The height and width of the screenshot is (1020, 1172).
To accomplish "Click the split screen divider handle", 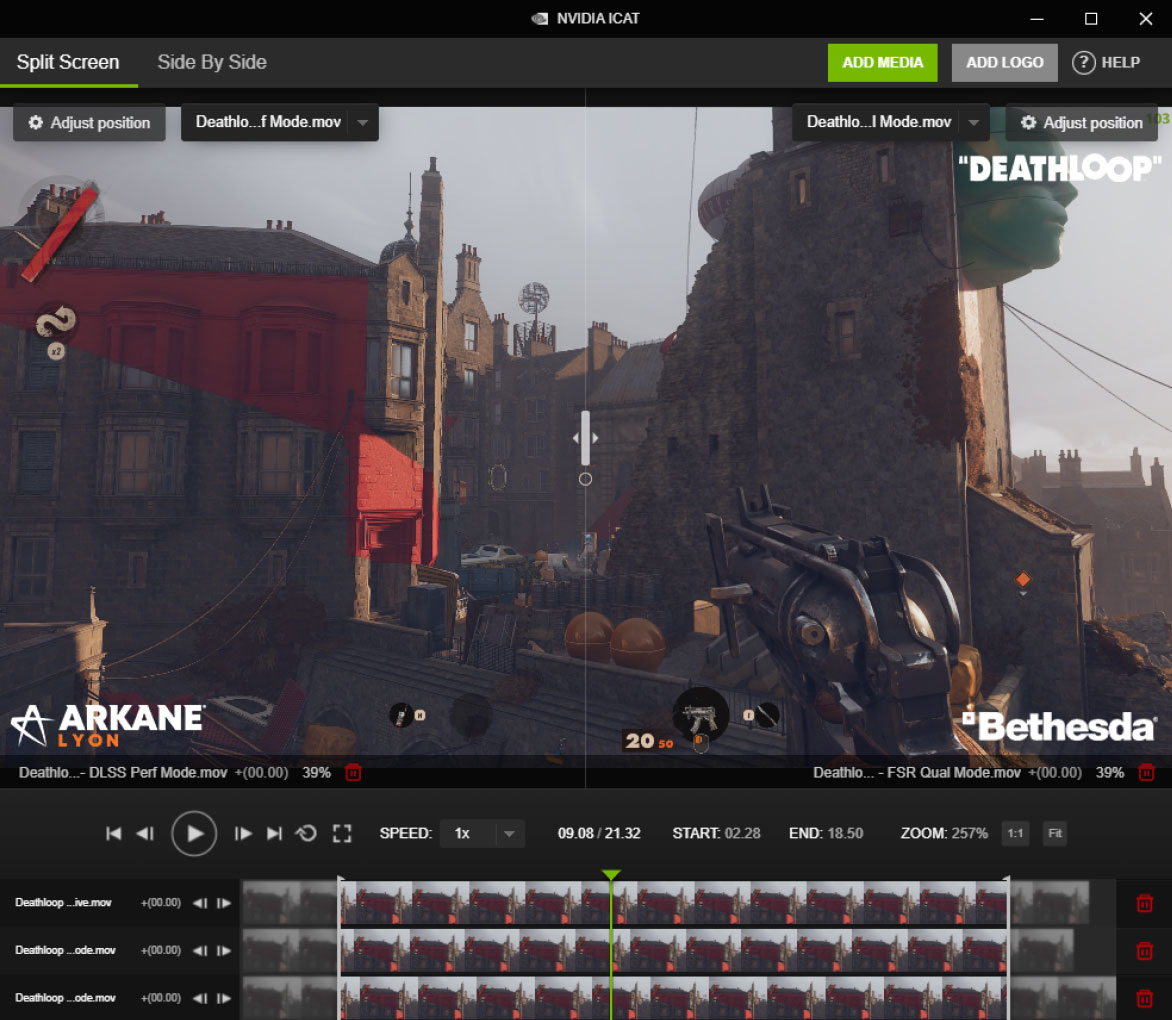I will [585, 438].
